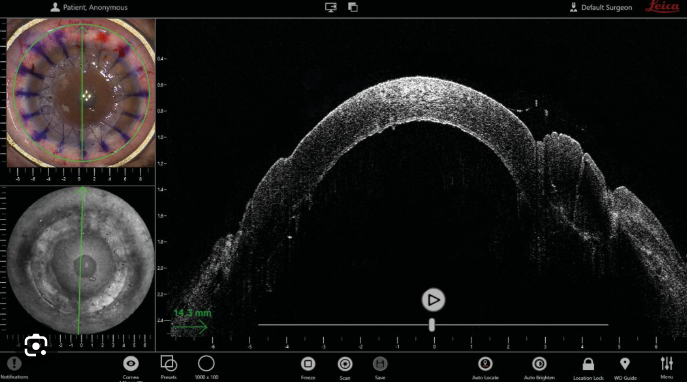Click the color surgical eye view thumbnail

81,93
